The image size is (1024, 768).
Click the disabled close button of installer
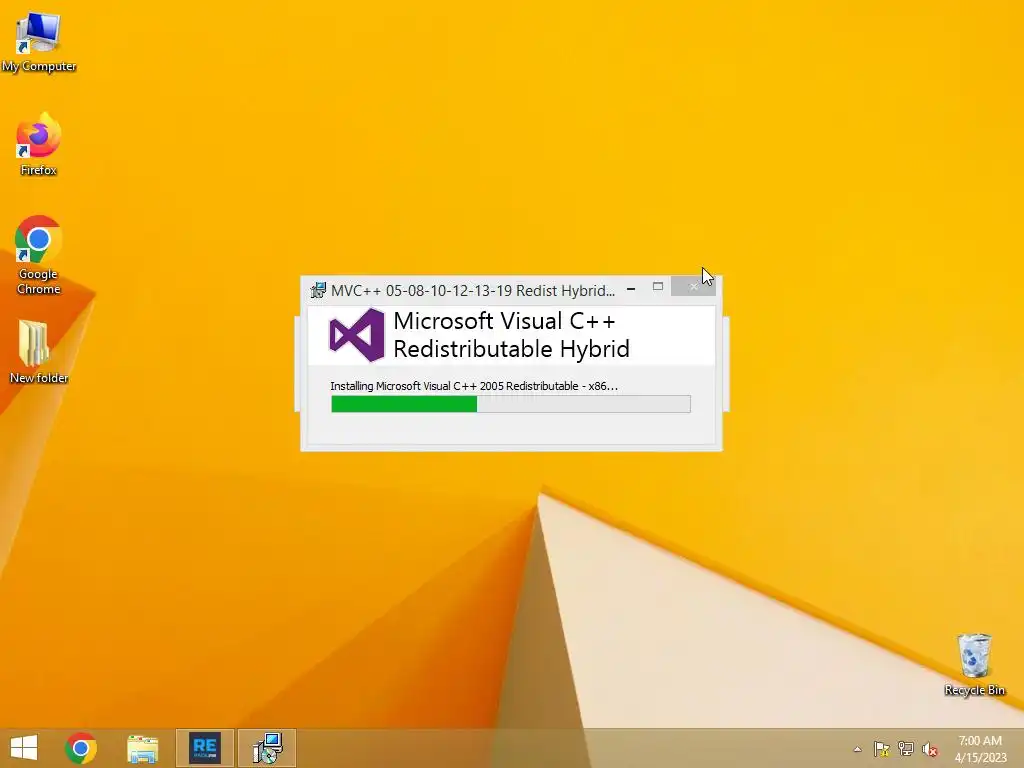pos(694,287)
